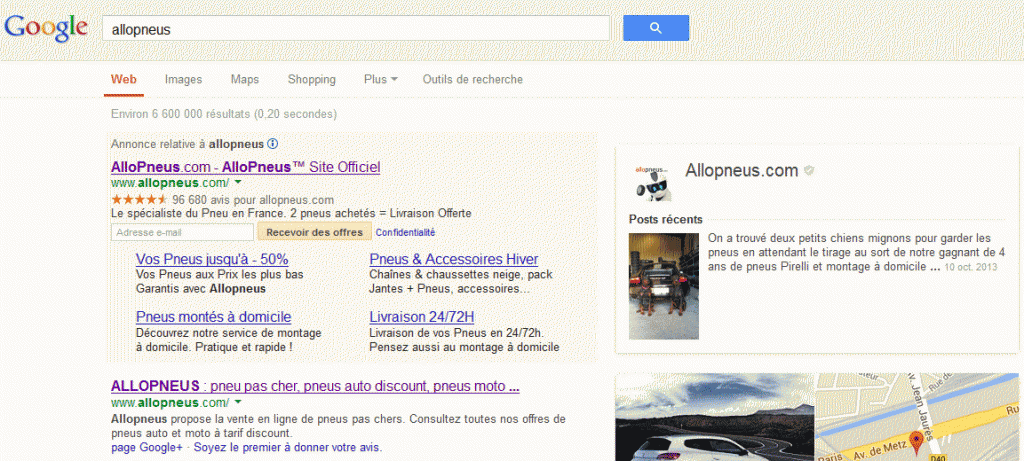Click Soyez le premier à donner votre avis
The height and width of the screenshot is (461, 1024).
pyautogui.click(x=288, y=448)
